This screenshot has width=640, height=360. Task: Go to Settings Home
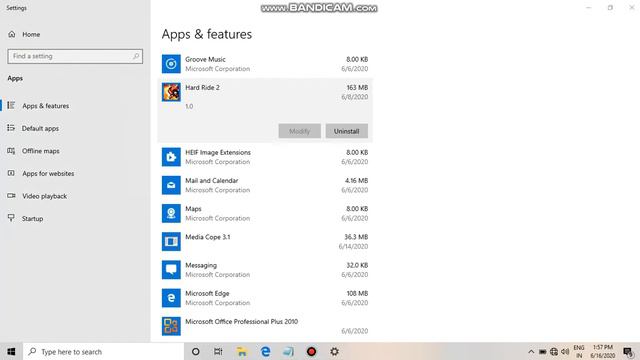(x=75, y=34)
